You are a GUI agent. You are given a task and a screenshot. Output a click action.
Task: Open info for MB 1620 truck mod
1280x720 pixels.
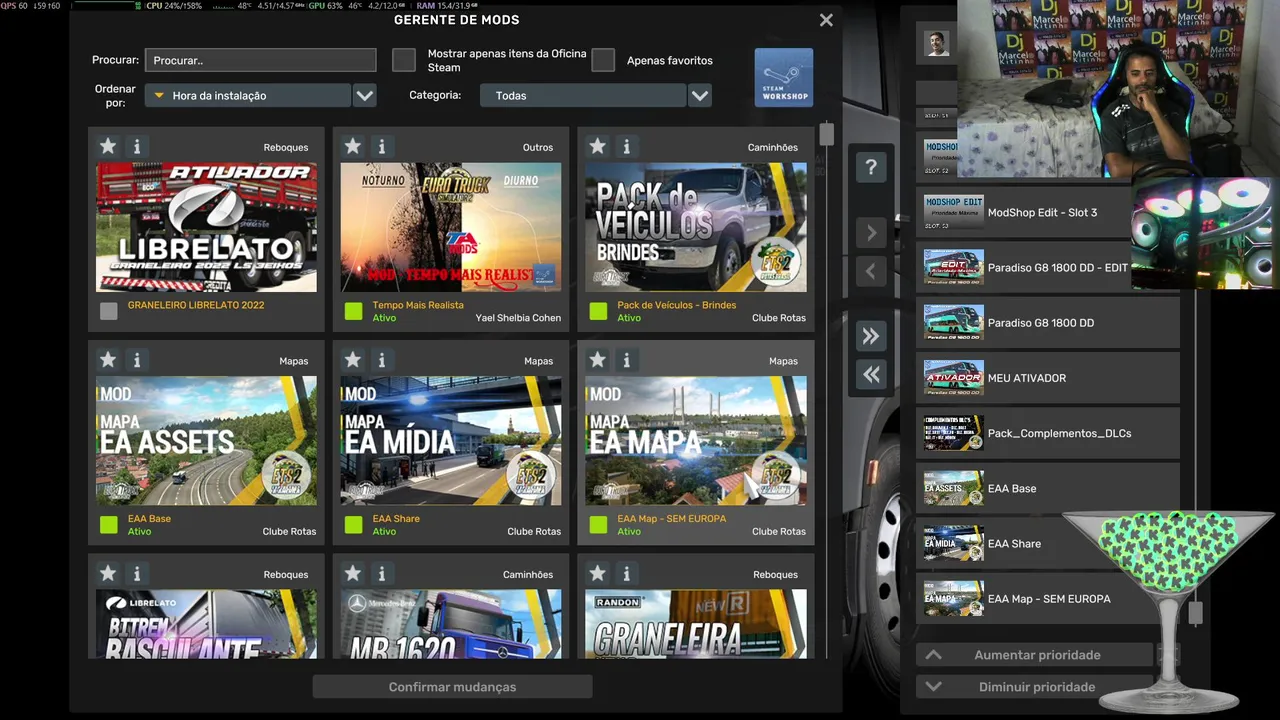coord(382,574)
